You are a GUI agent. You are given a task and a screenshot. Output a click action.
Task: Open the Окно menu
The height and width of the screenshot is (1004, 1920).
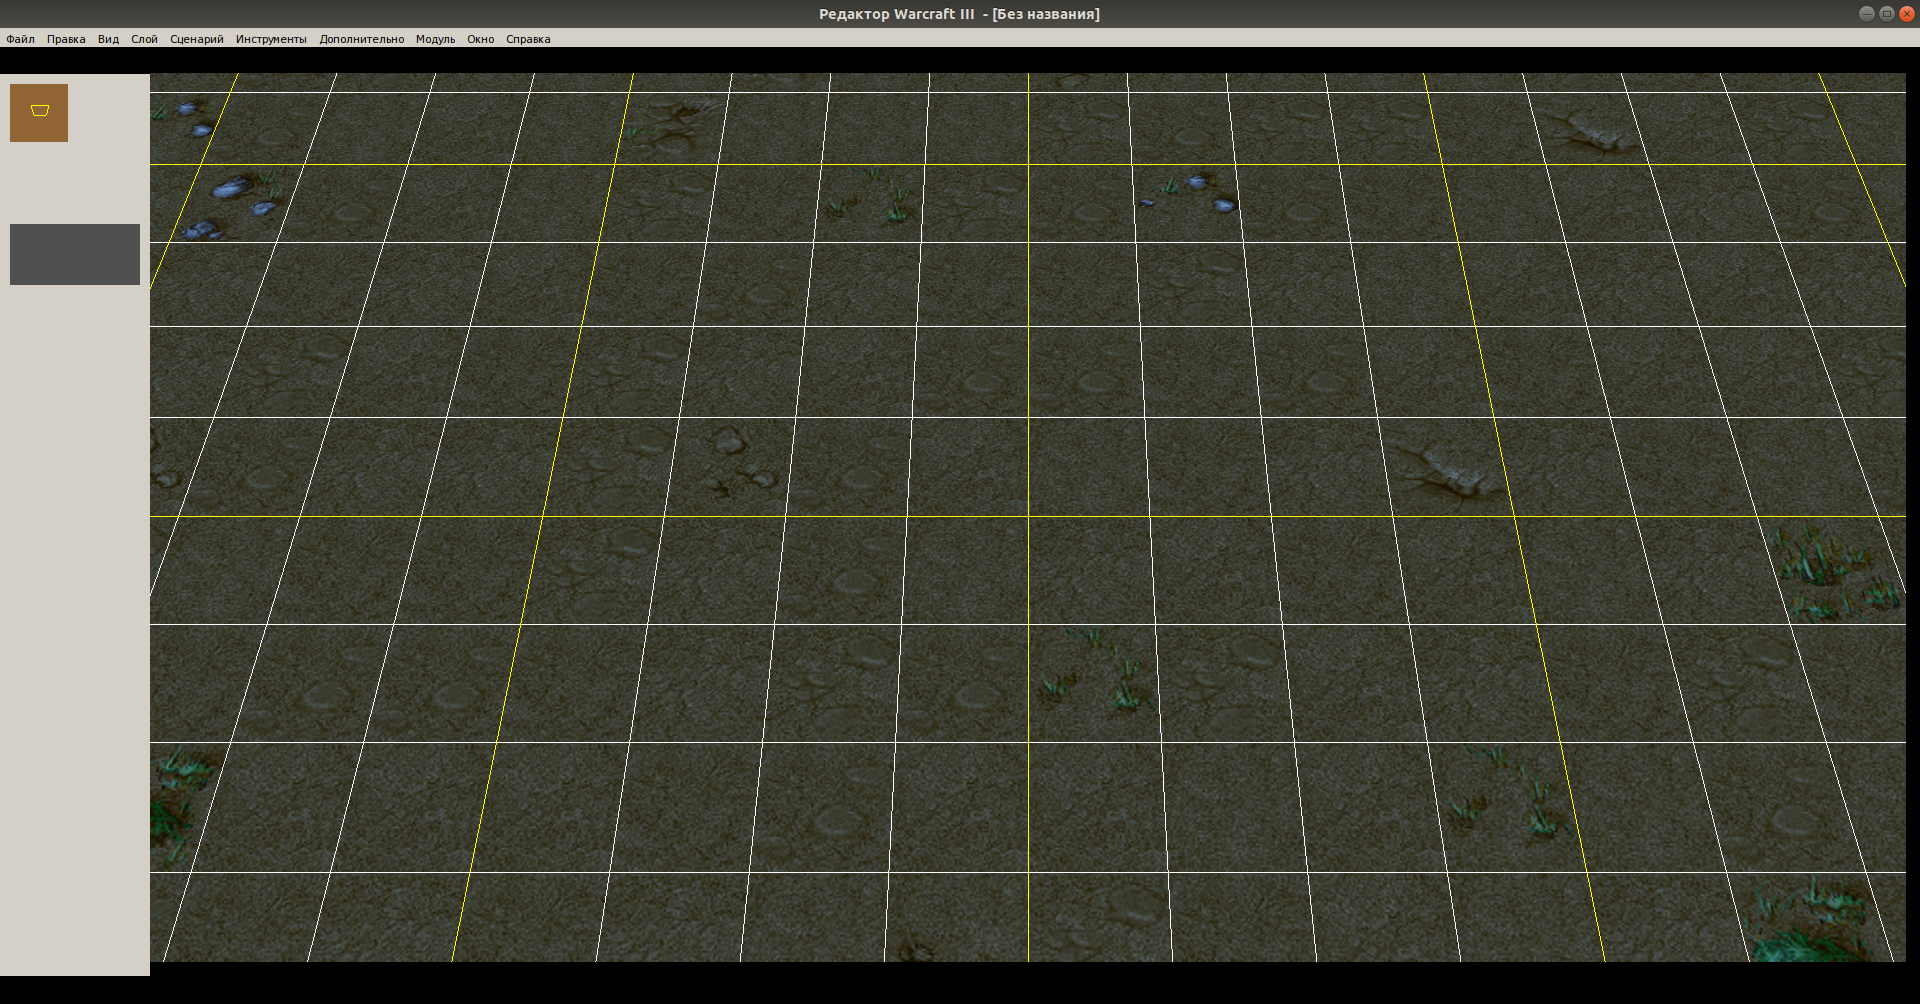pyautogui.click(x=480, y=39)
